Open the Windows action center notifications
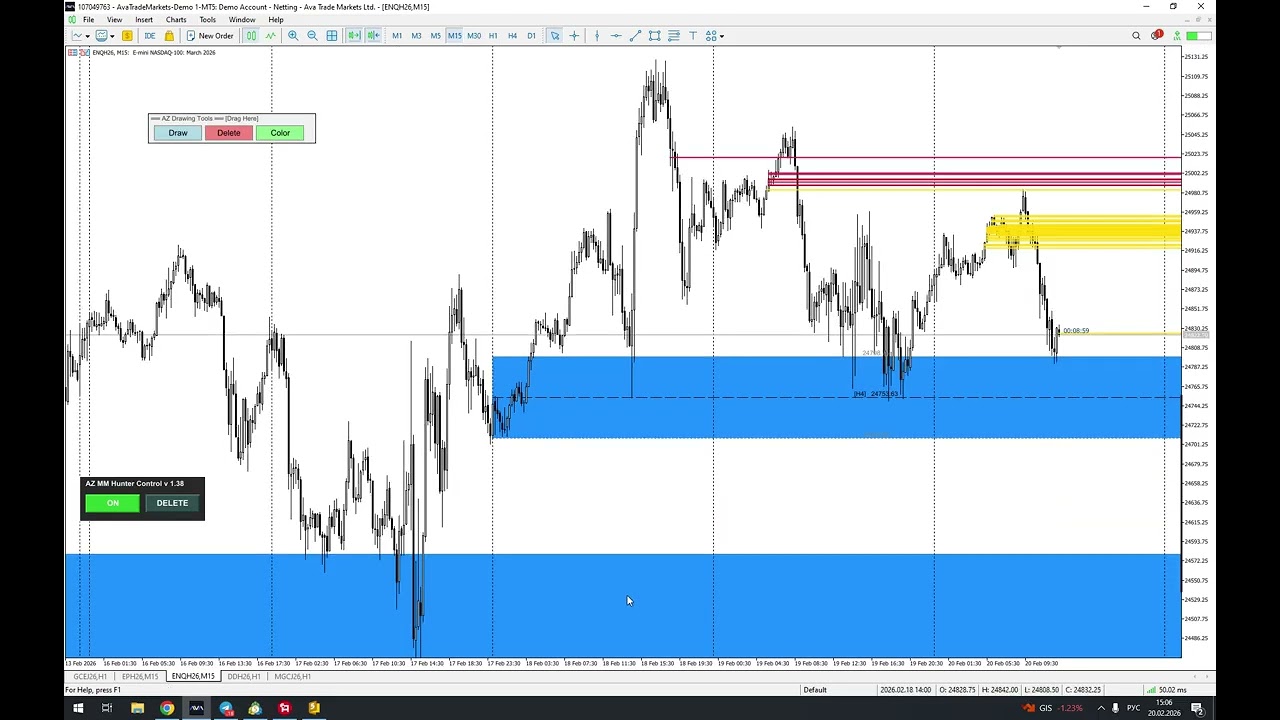1280x720 pixels. click(x=1197, y=709)
